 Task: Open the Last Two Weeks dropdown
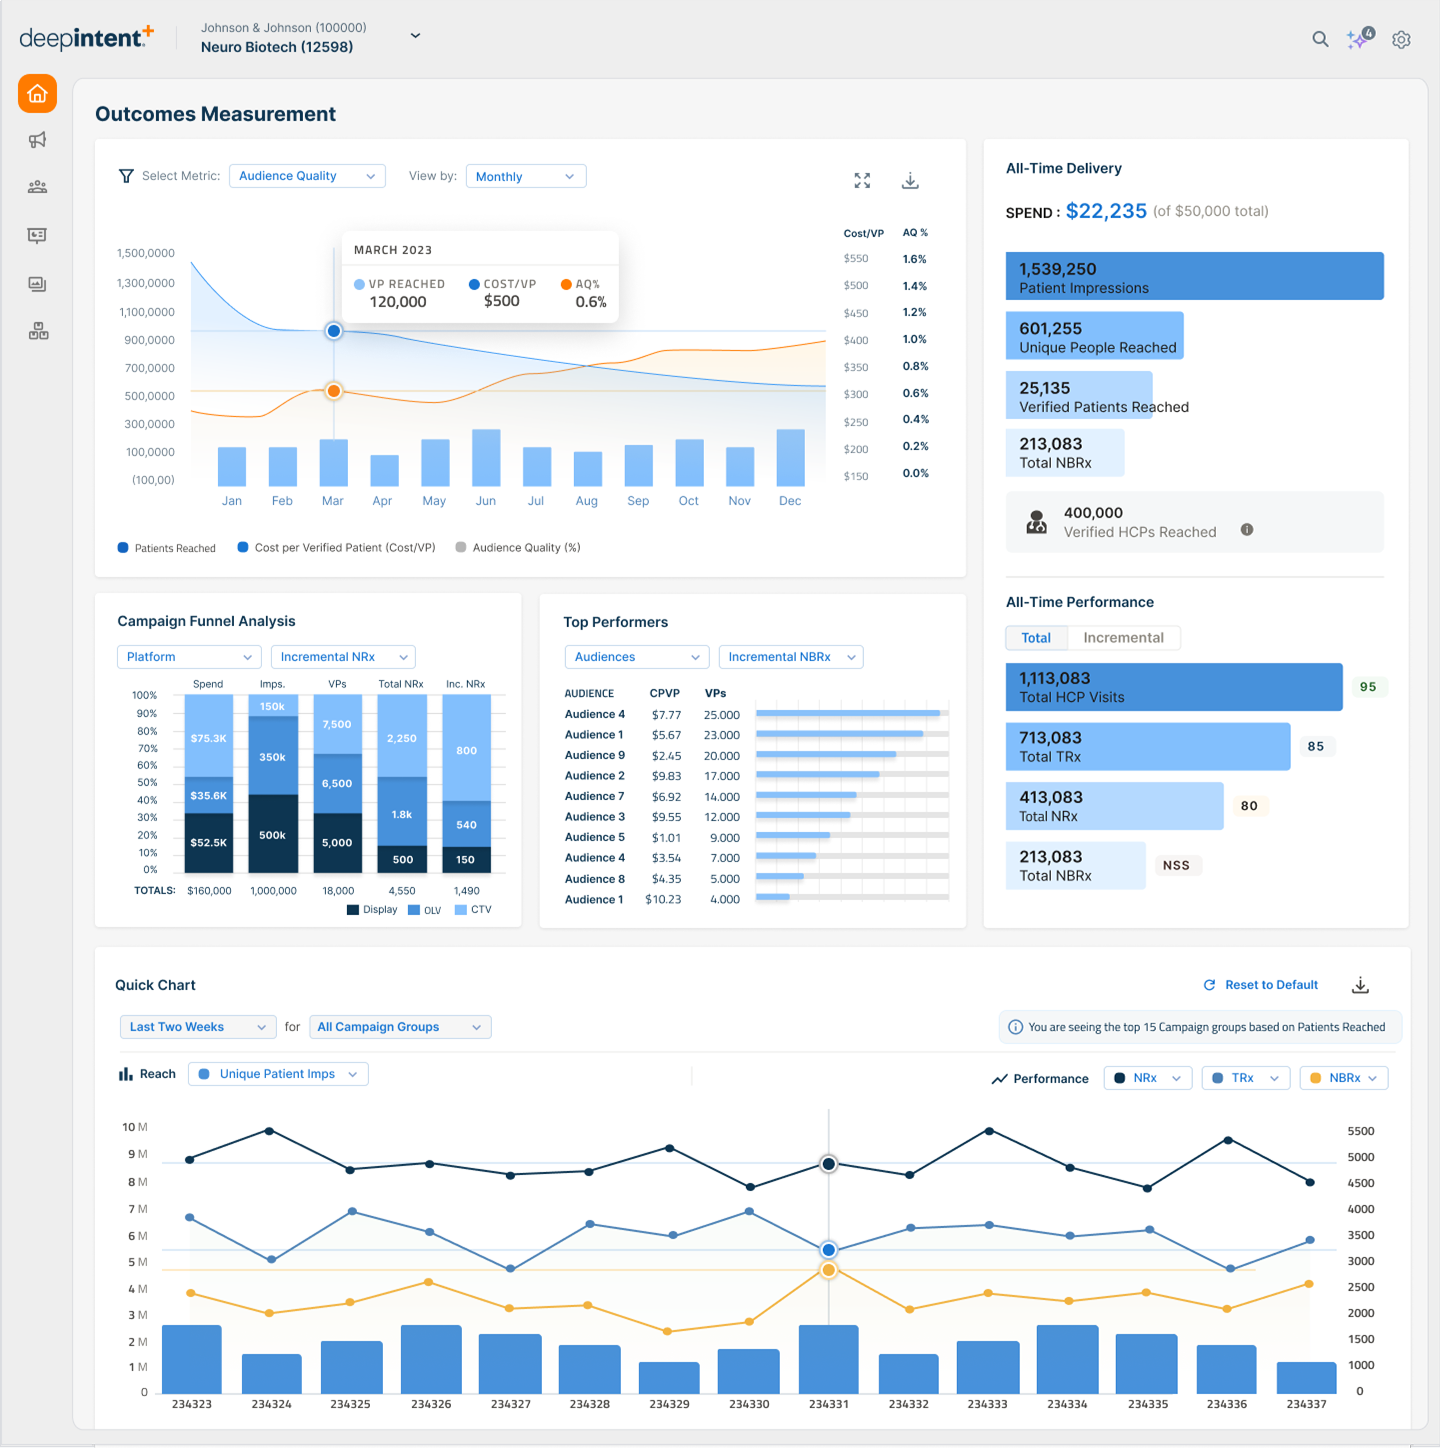tap(198, 1027)
